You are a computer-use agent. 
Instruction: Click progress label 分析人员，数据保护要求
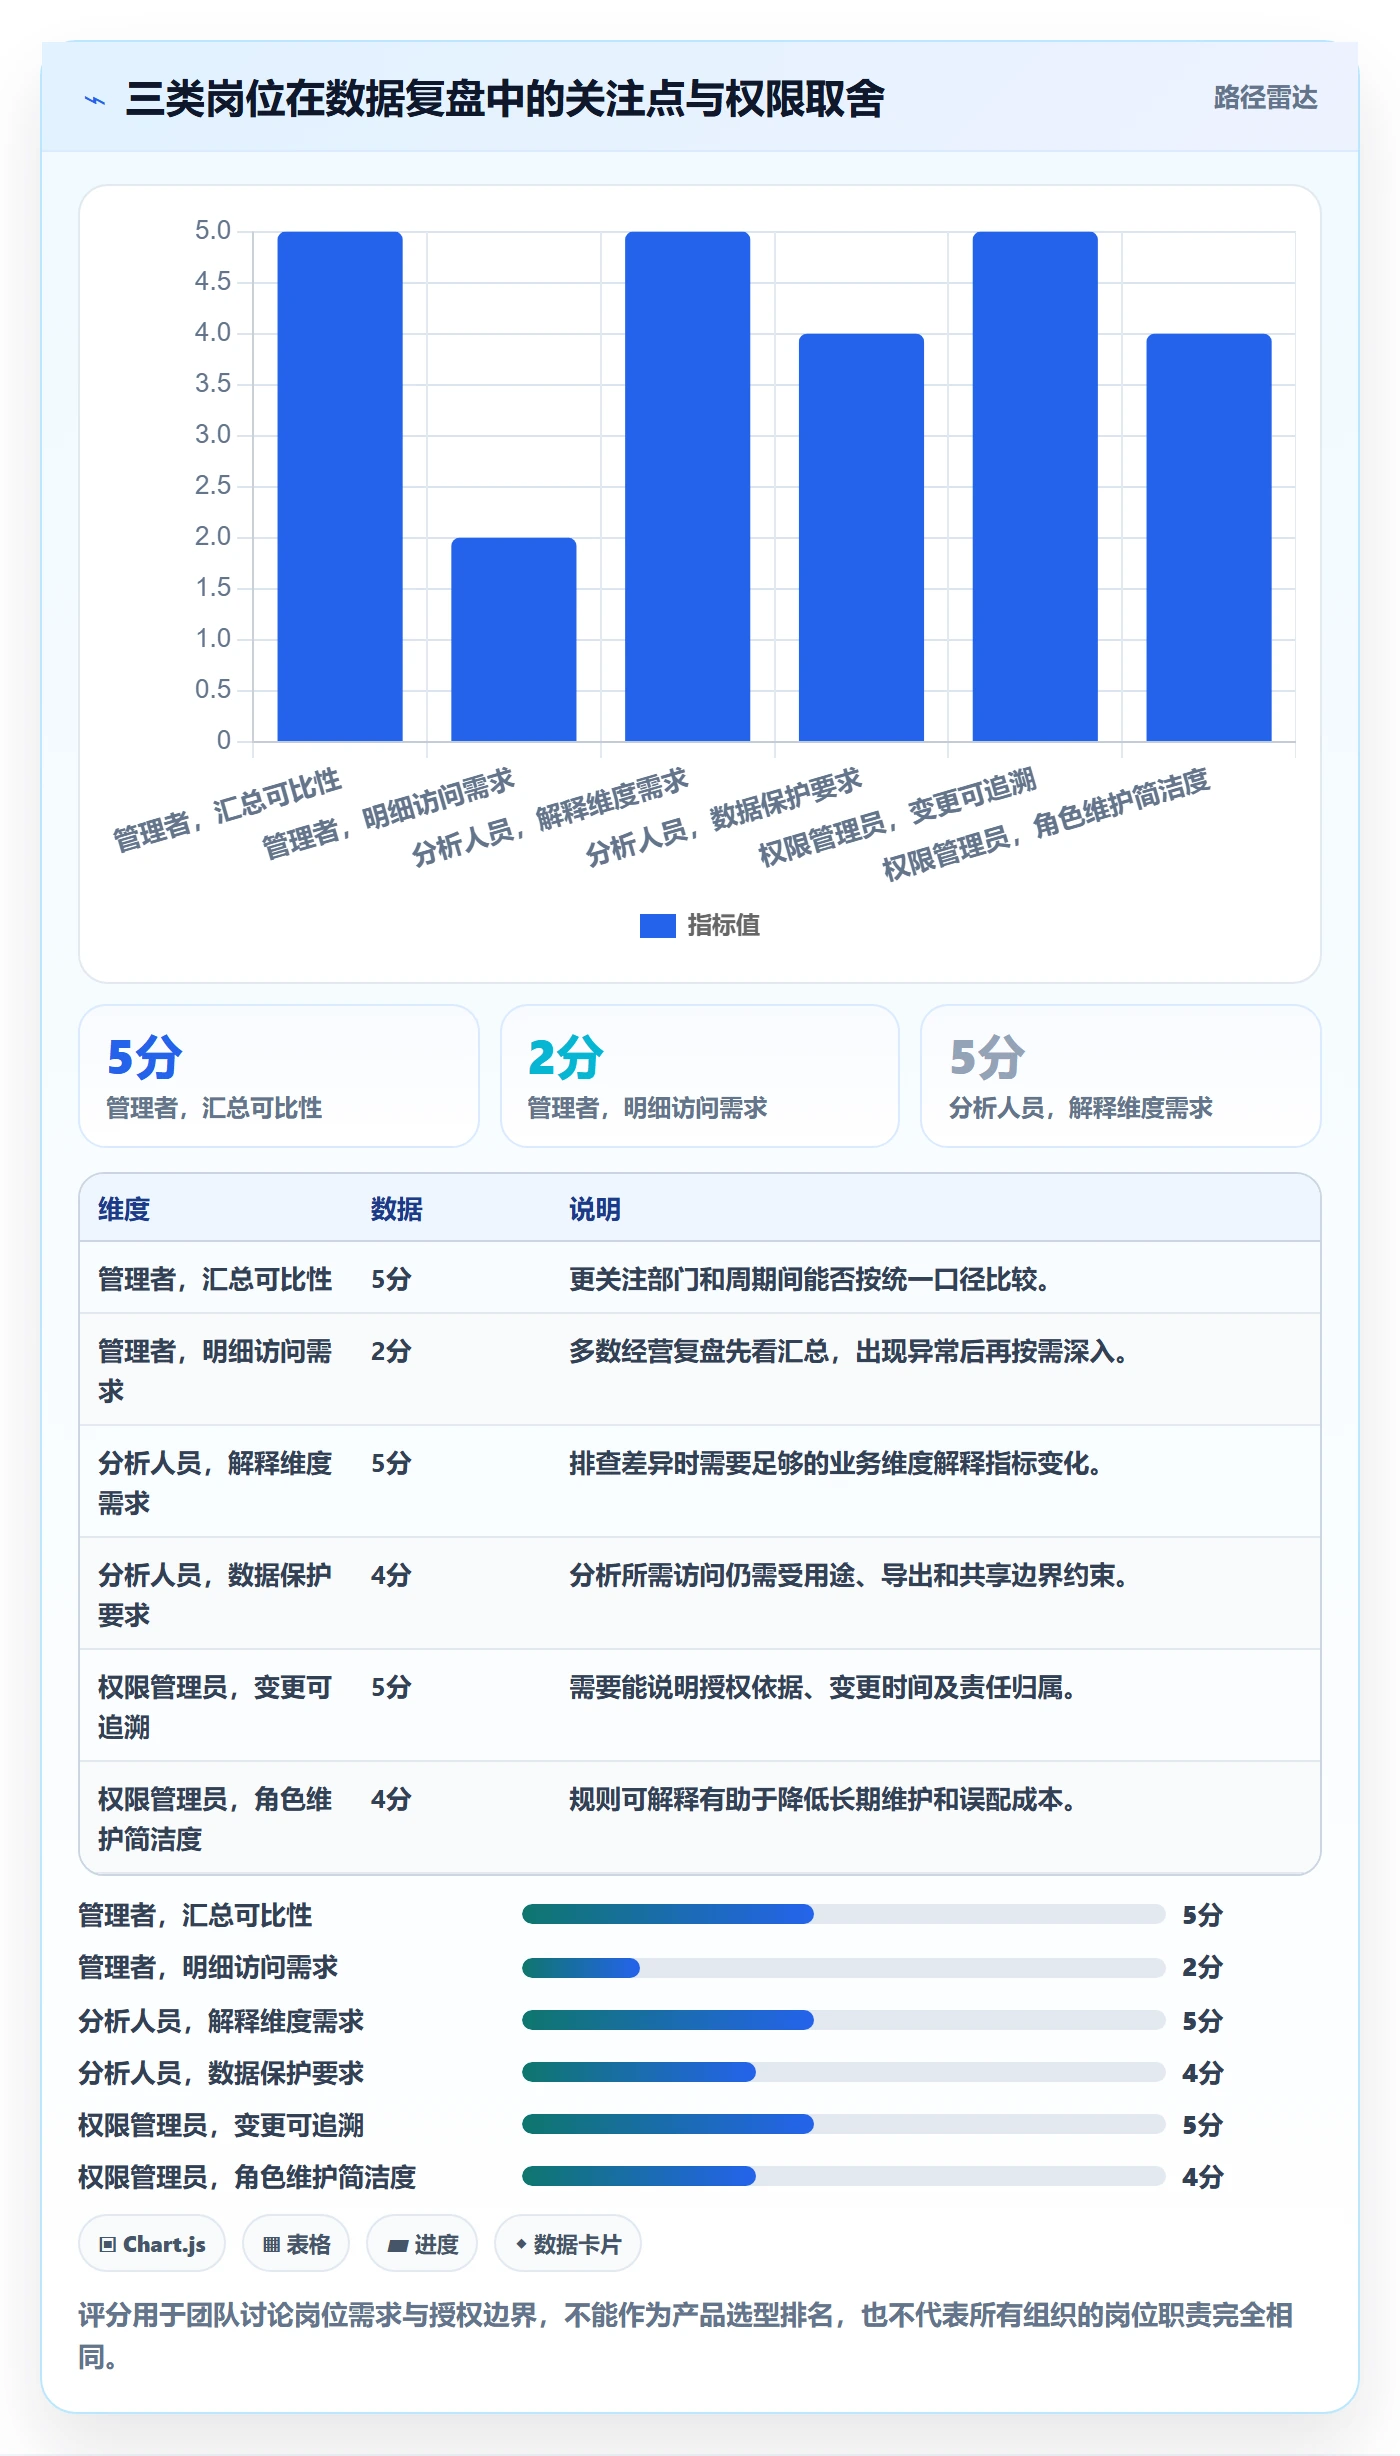point(221,2073)
